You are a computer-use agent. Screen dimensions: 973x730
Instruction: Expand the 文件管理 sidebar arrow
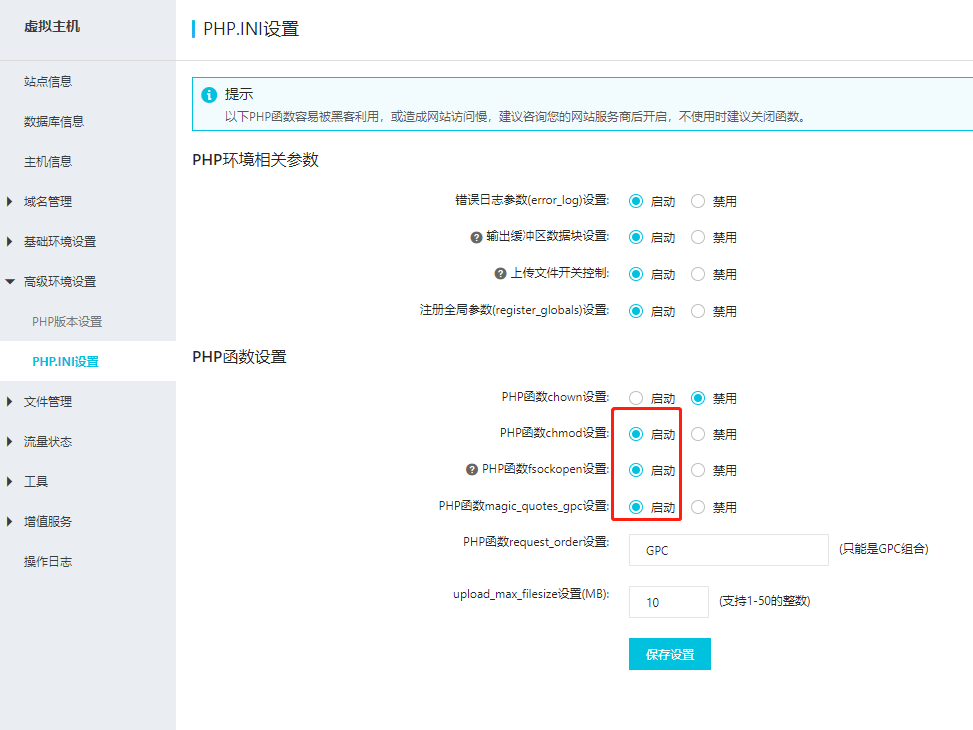(x=9, y=402)
